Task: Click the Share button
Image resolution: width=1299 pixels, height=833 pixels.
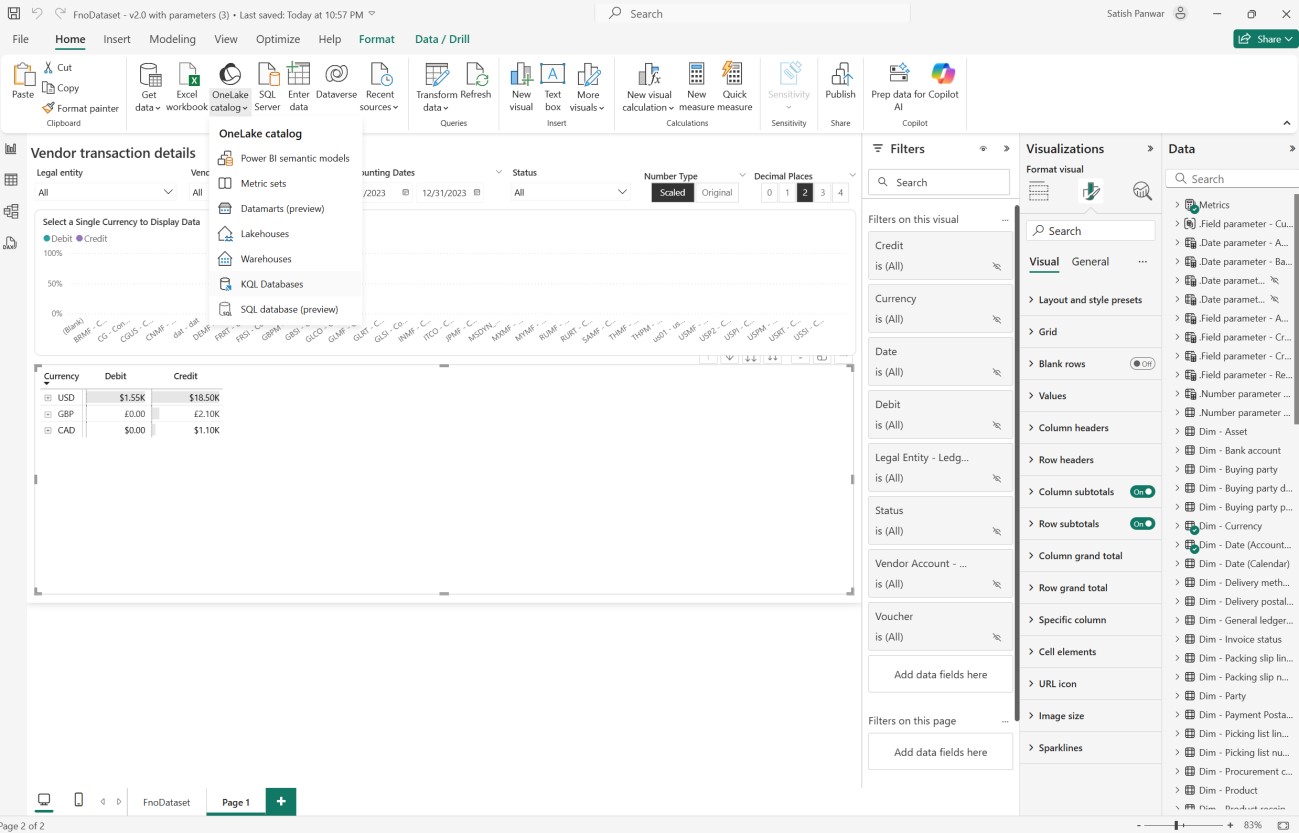Action: (x=1265, y=39)
